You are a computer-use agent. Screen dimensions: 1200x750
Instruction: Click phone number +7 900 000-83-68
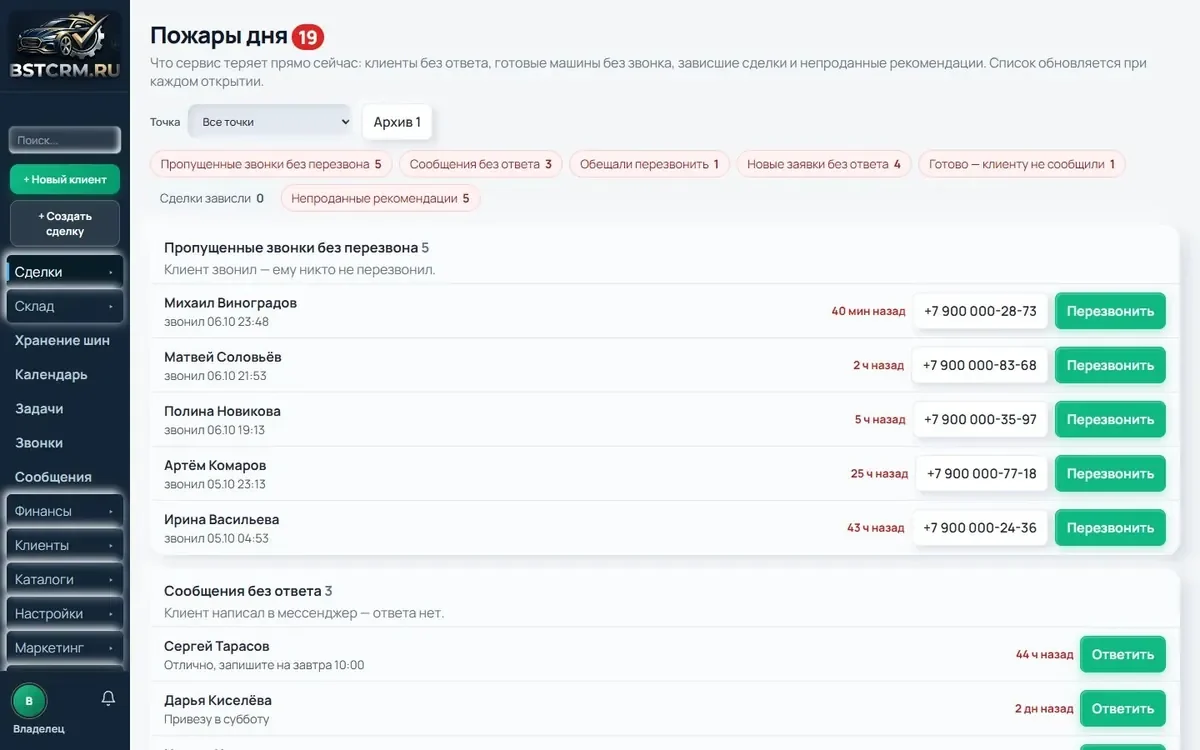(x=980, y=365)
